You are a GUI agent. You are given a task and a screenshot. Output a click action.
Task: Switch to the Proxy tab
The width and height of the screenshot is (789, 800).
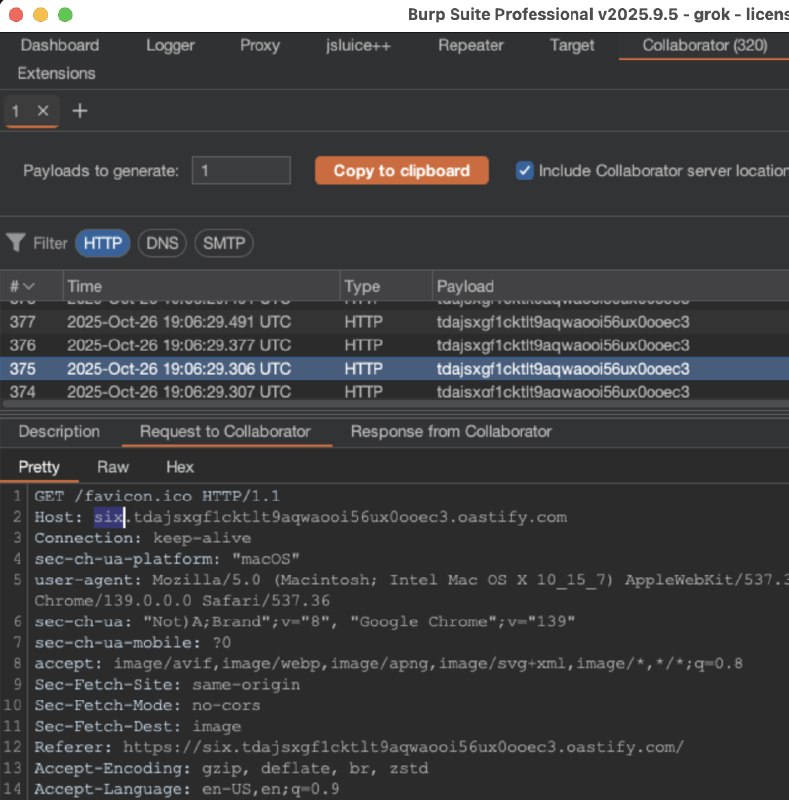coord(260,45)
